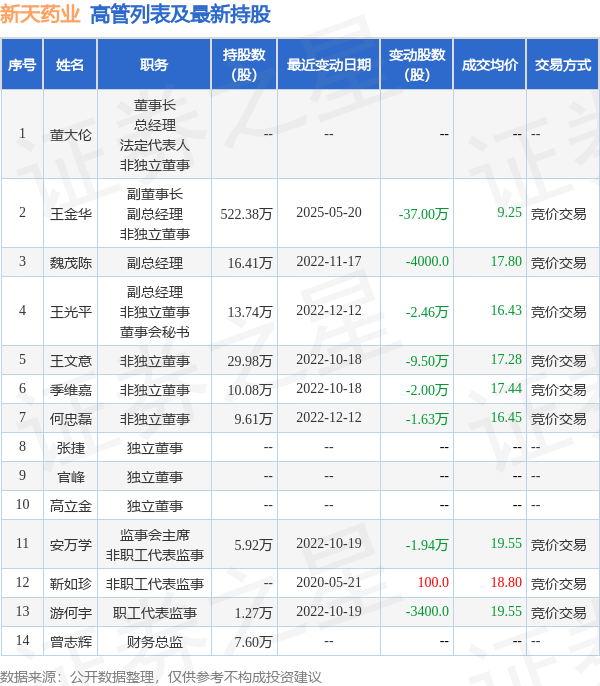The height and width of the screenshot is (686, 600).
Task: Click the -3400.0 change value
Action: (x=427, y=612)
